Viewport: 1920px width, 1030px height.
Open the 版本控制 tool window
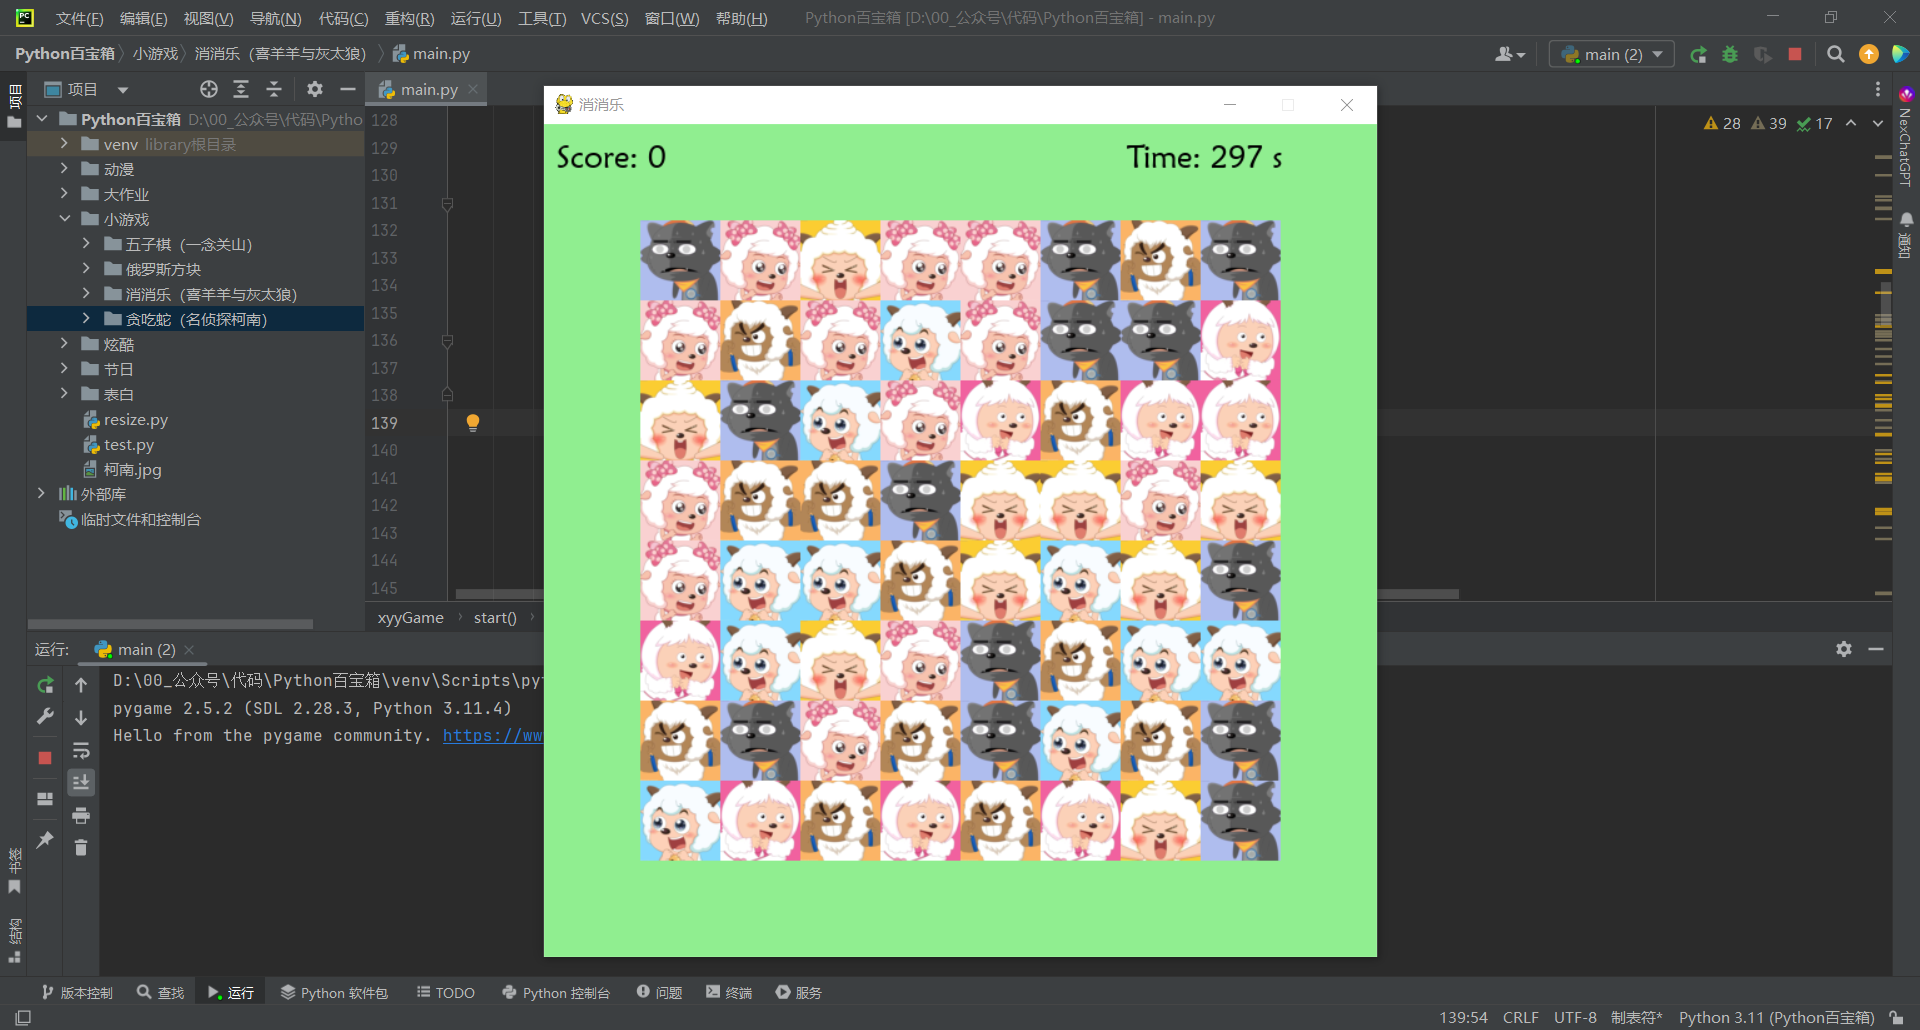coord(77,992)
